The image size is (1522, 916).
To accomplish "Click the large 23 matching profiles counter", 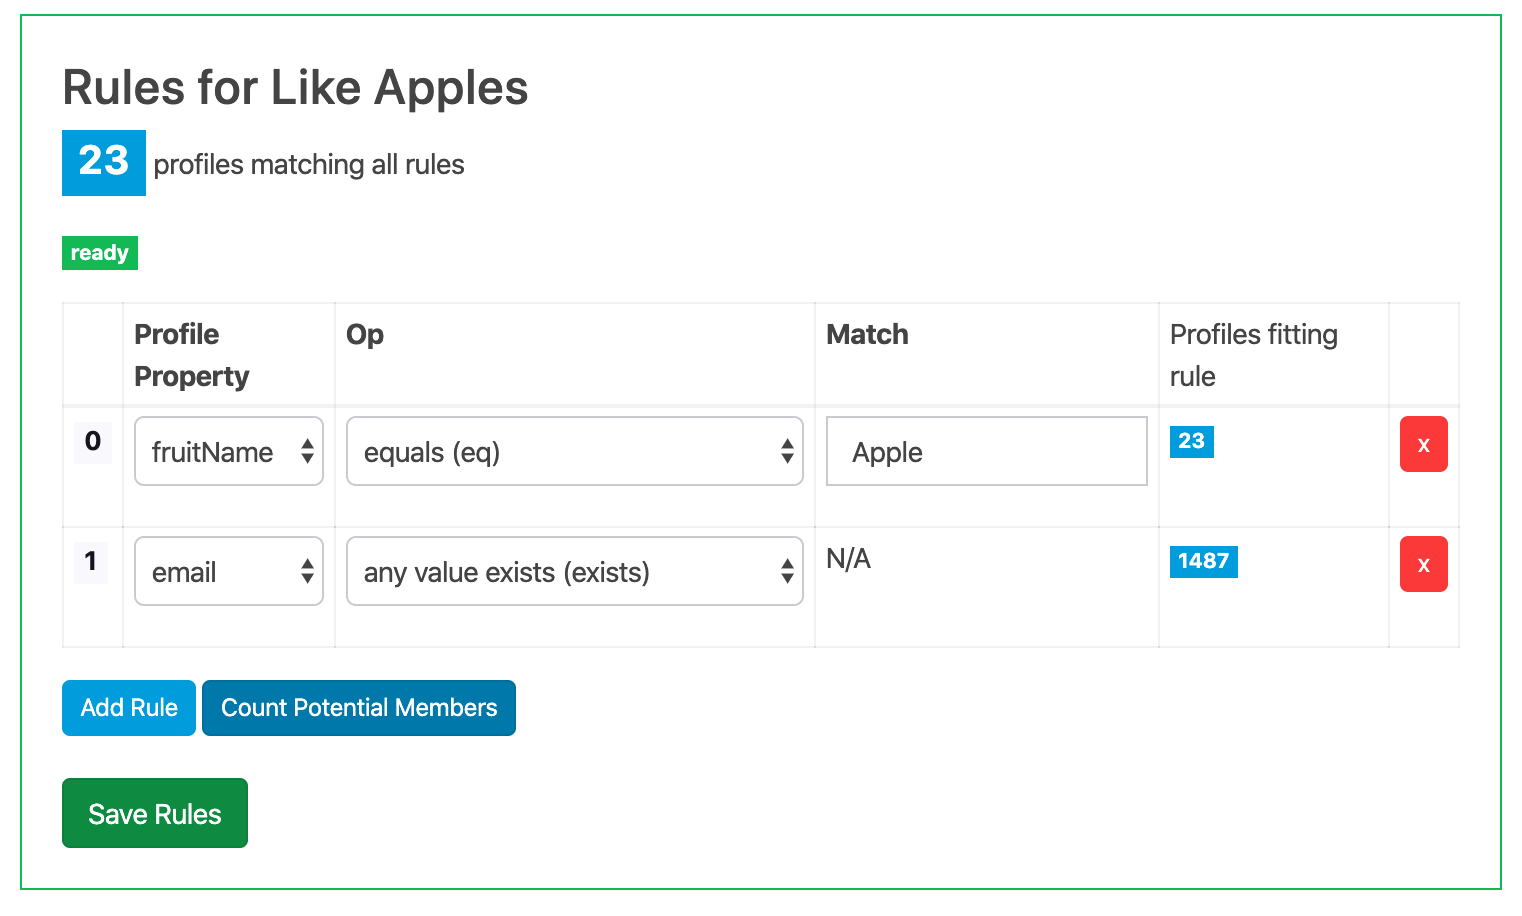I will (x=104, y=163).
